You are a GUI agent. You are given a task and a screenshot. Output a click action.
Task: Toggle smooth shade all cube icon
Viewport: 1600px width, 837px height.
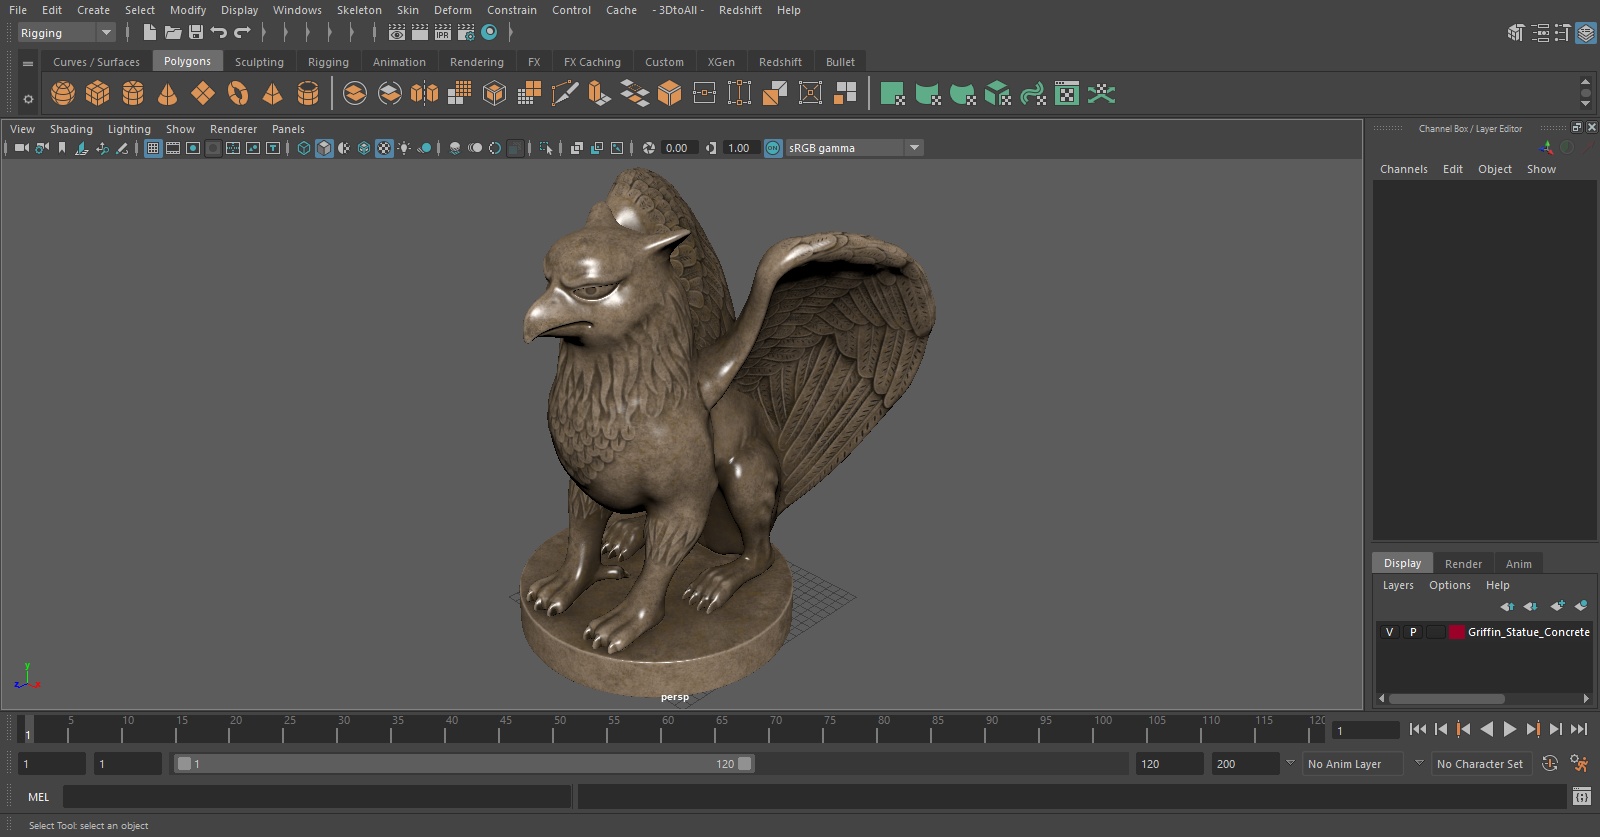[324, 148]
